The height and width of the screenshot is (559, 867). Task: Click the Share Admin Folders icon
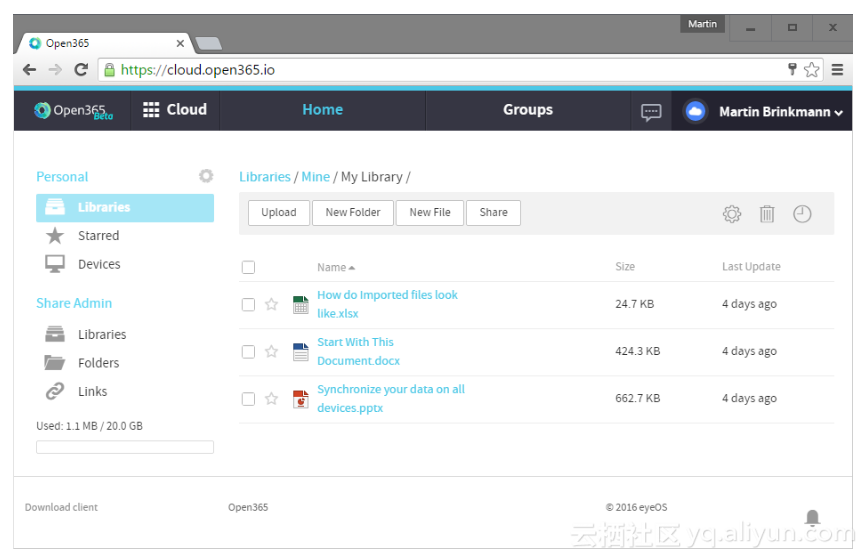coord(55,363)
